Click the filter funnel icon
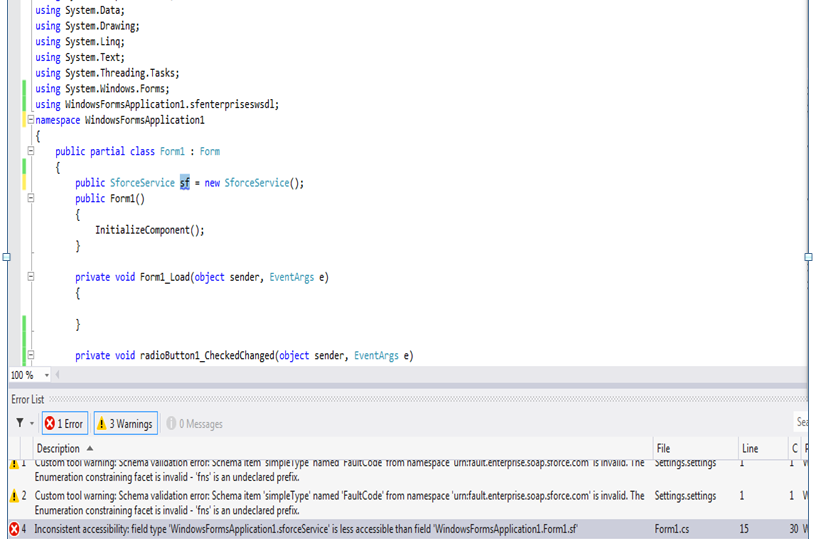The width and height of the screenshot is (813, 539). click(20, 423)
